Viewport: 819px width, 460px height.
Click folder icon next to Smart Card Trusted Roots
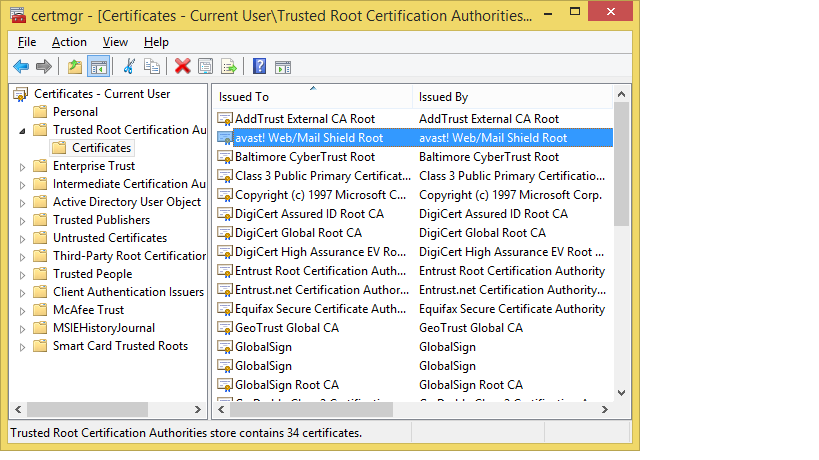click(40, 346)
